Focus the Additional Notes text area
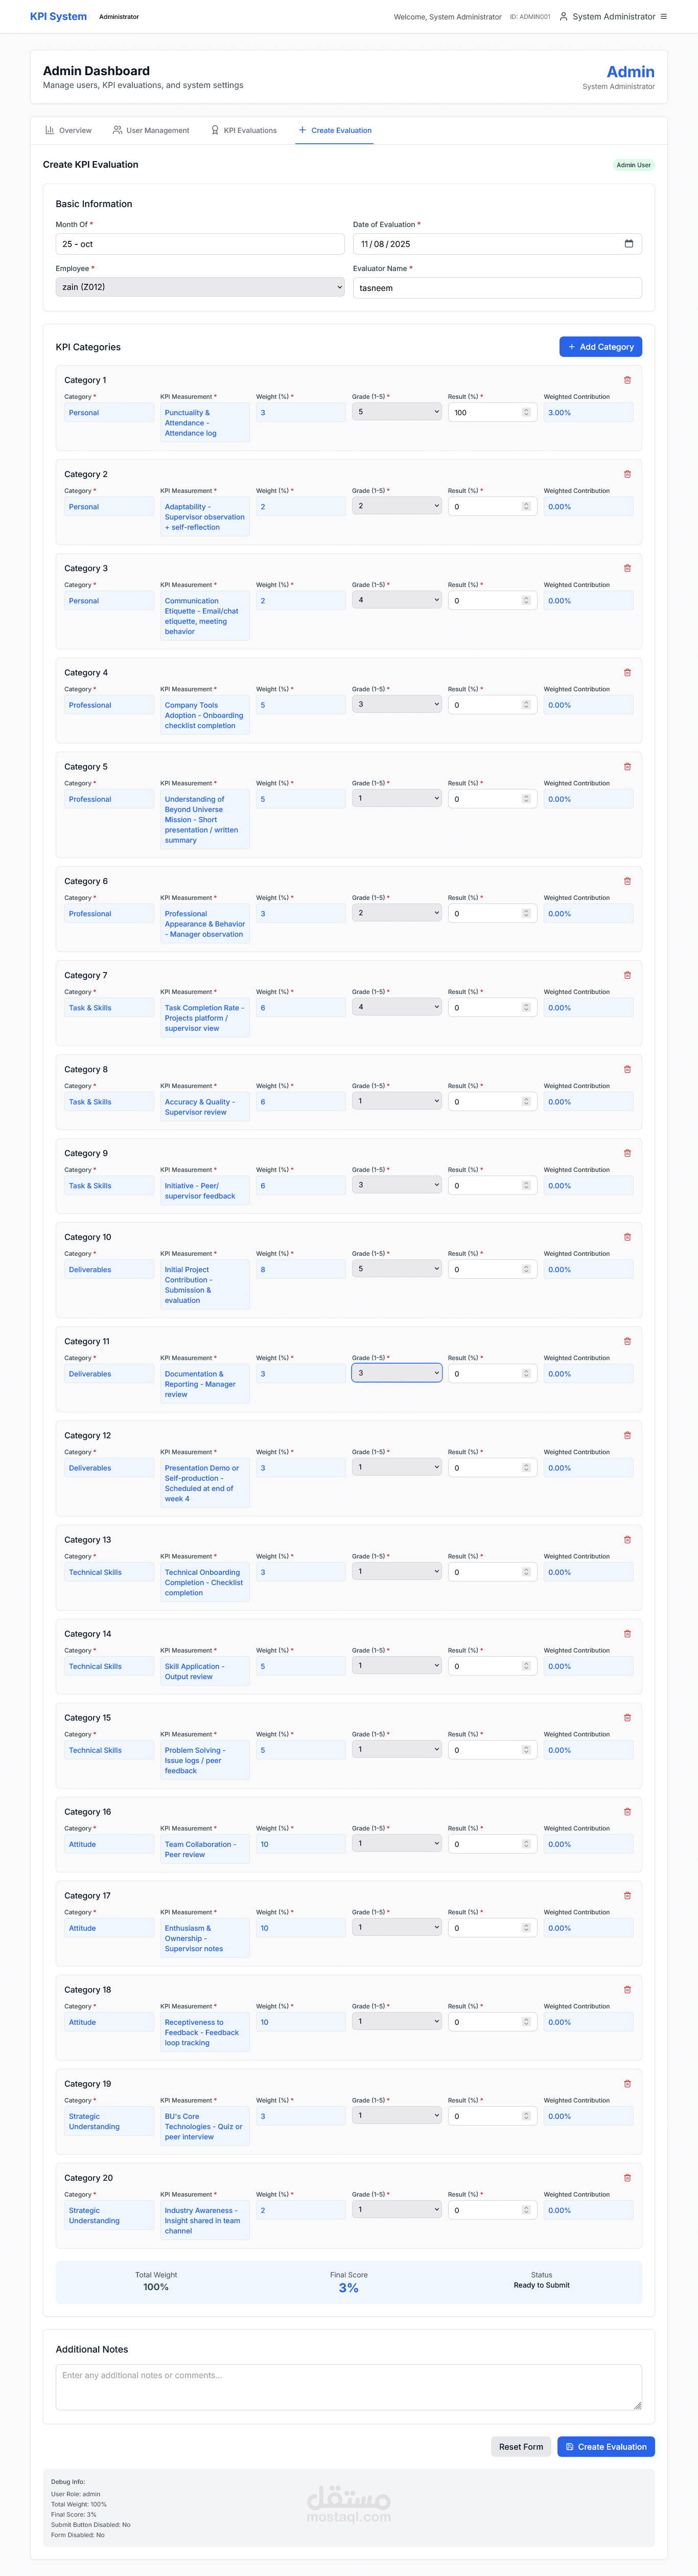Screen dimensions: 698x2576 (x=348, y=2387)
